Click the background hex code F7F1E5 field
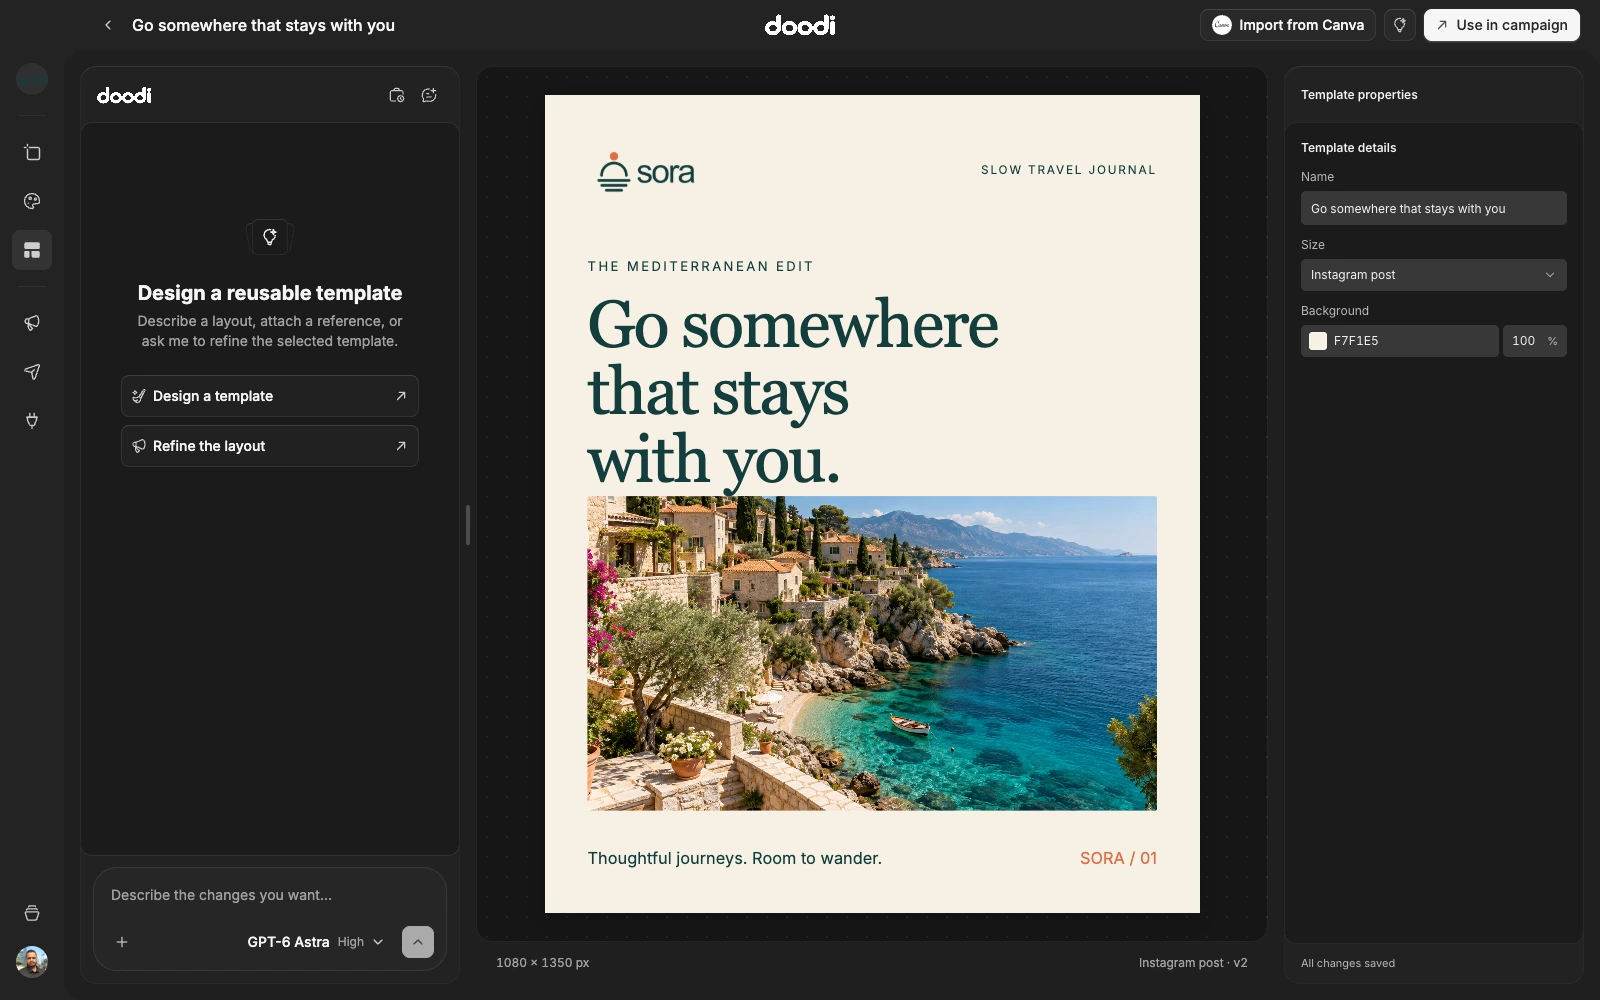The height and width of the screenshot is (1000, 1600). coord(1400,341)
